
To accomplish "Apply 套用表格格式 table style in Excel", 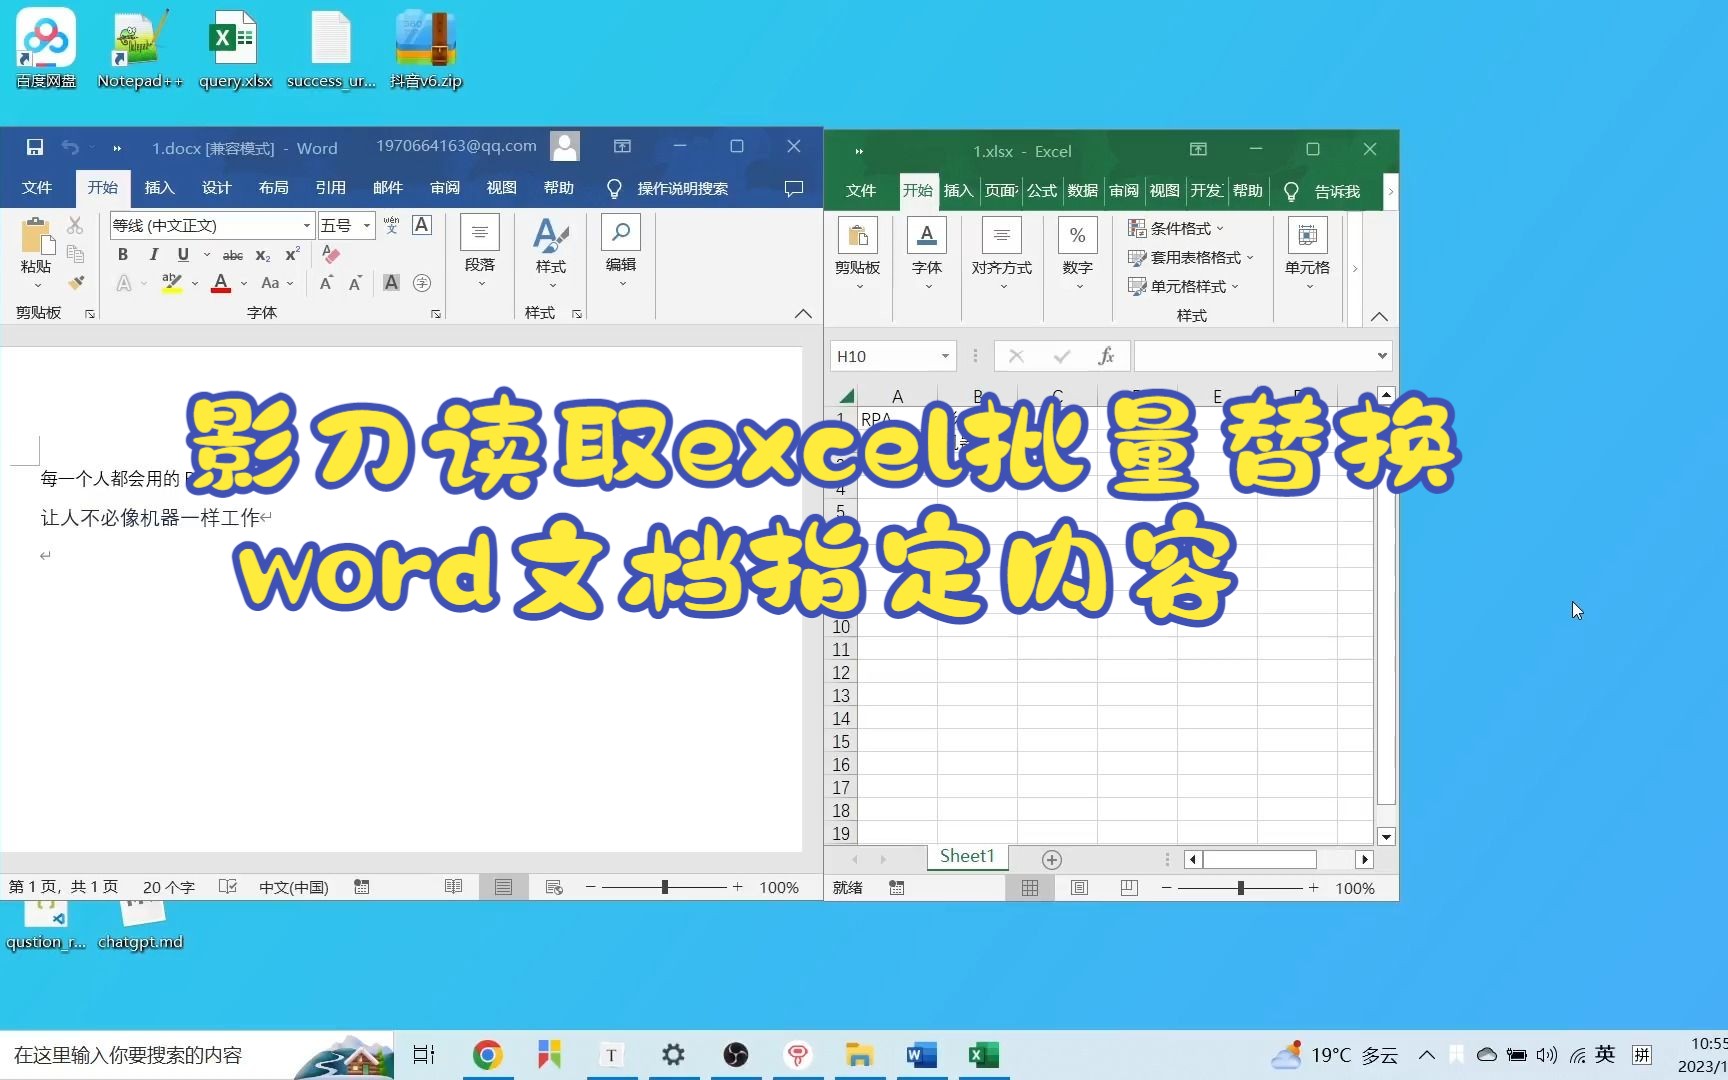I will pos(1190,257).
